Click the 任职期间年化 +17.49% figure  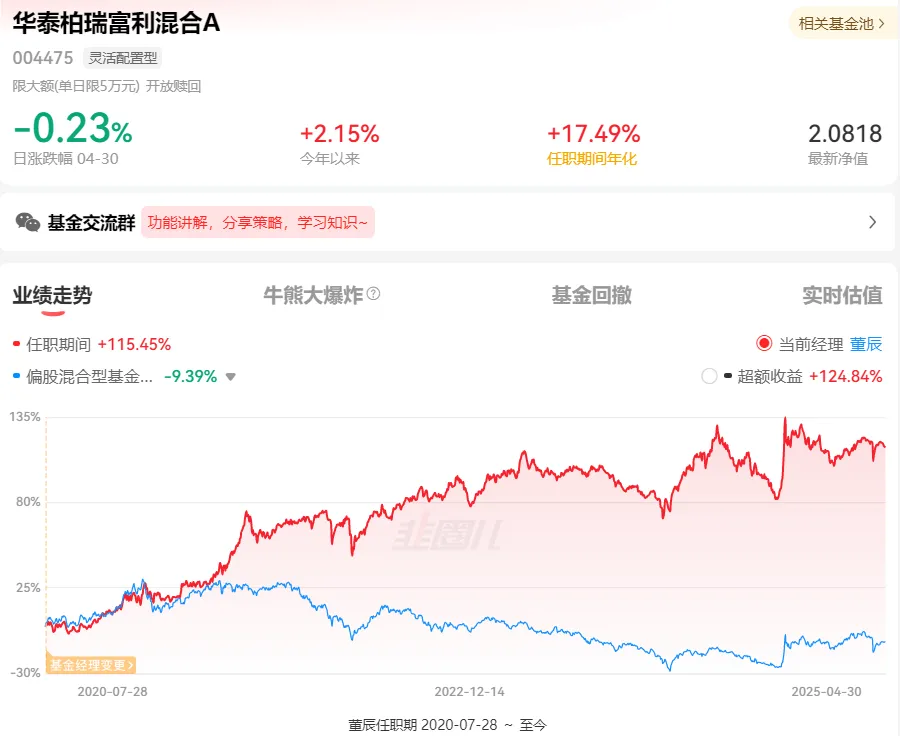click(593, 134)
